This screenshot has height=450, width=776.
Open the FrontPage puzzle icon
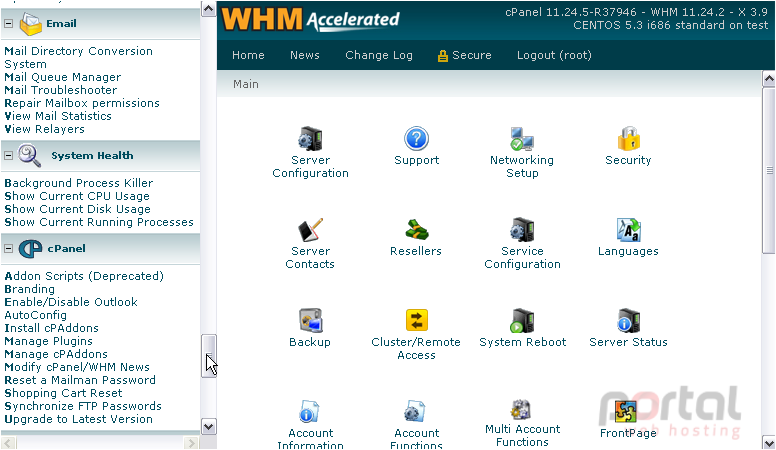coord(626,412)
